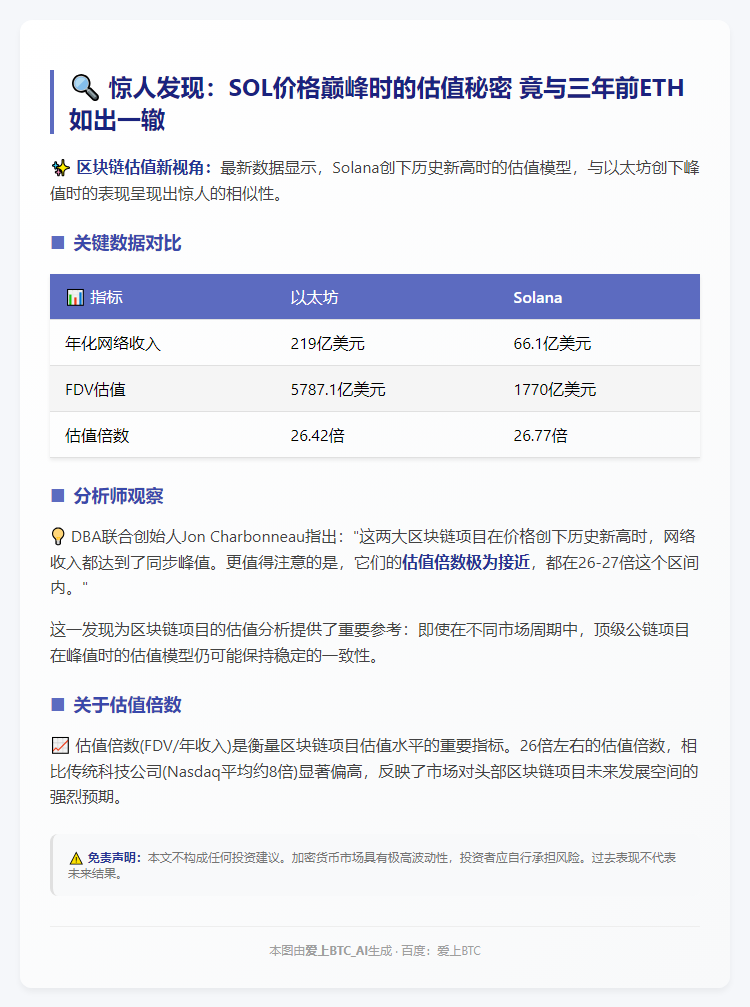
Task: Click the 26.77倍 cell
Action: [x=540, y=435]
